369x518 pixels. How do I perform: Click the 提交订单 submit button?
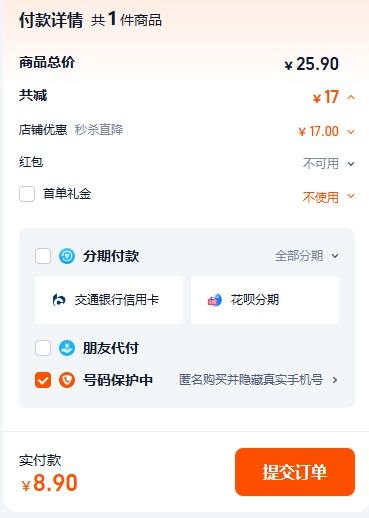tap(295, 472)
